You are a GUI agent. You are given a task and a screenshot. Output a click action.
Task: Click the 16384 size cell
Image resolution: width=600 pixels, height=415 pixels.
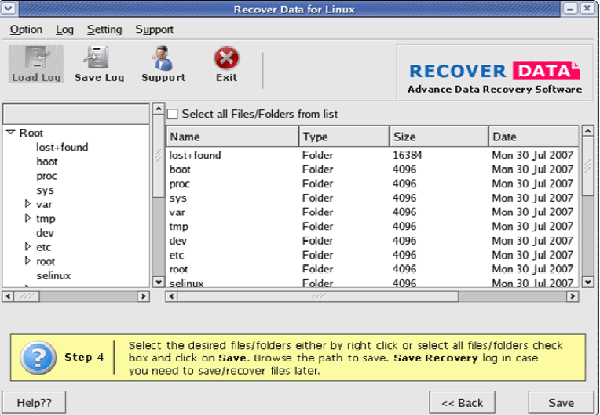point(407,155)
